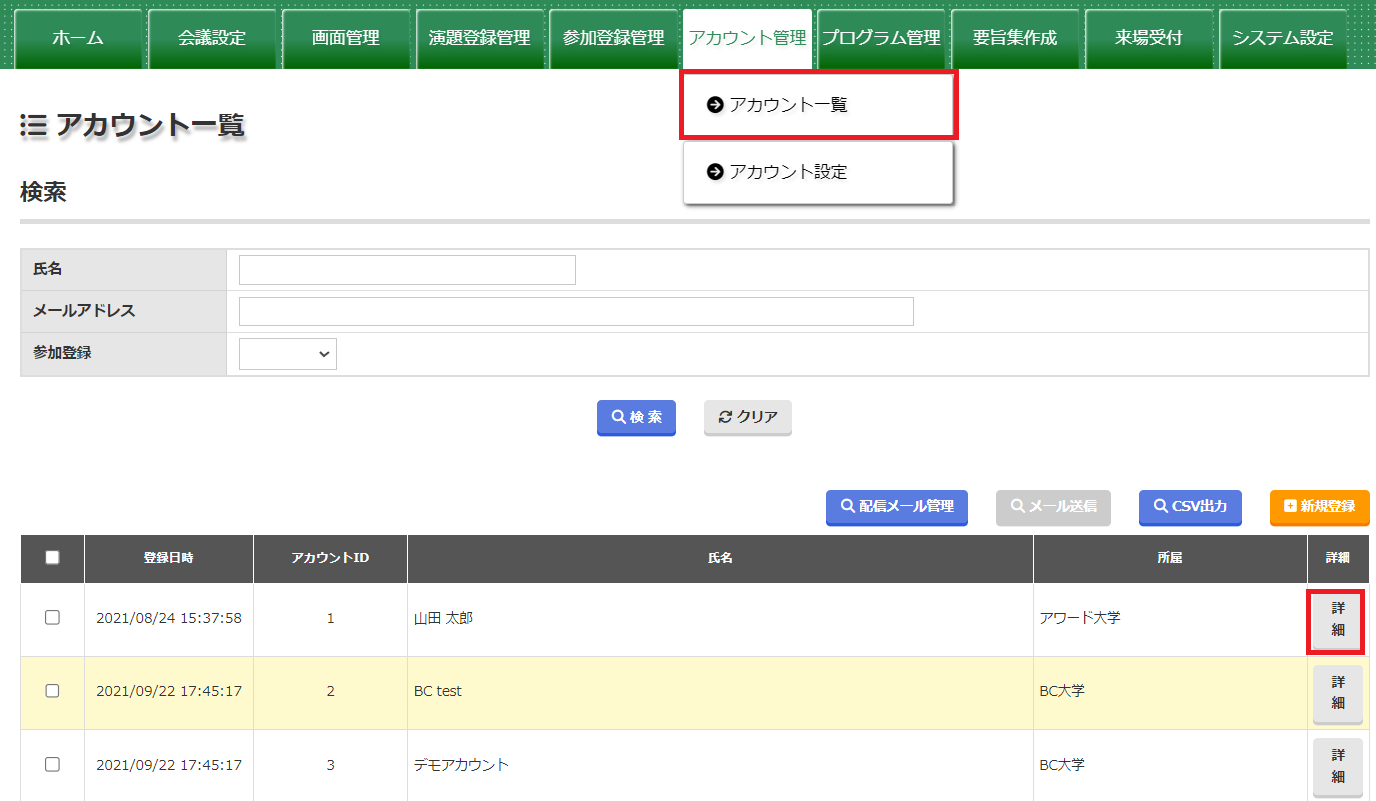Click the クリア reset button
The height and width of the screenshot is (801, 1376).
click(747, 417)
